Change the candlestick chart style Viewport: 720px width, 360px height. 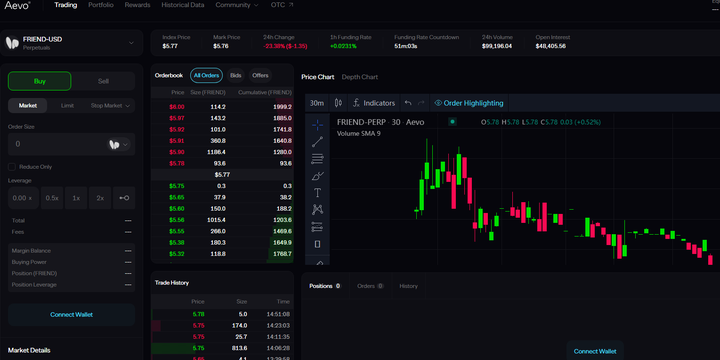[338, 103]
